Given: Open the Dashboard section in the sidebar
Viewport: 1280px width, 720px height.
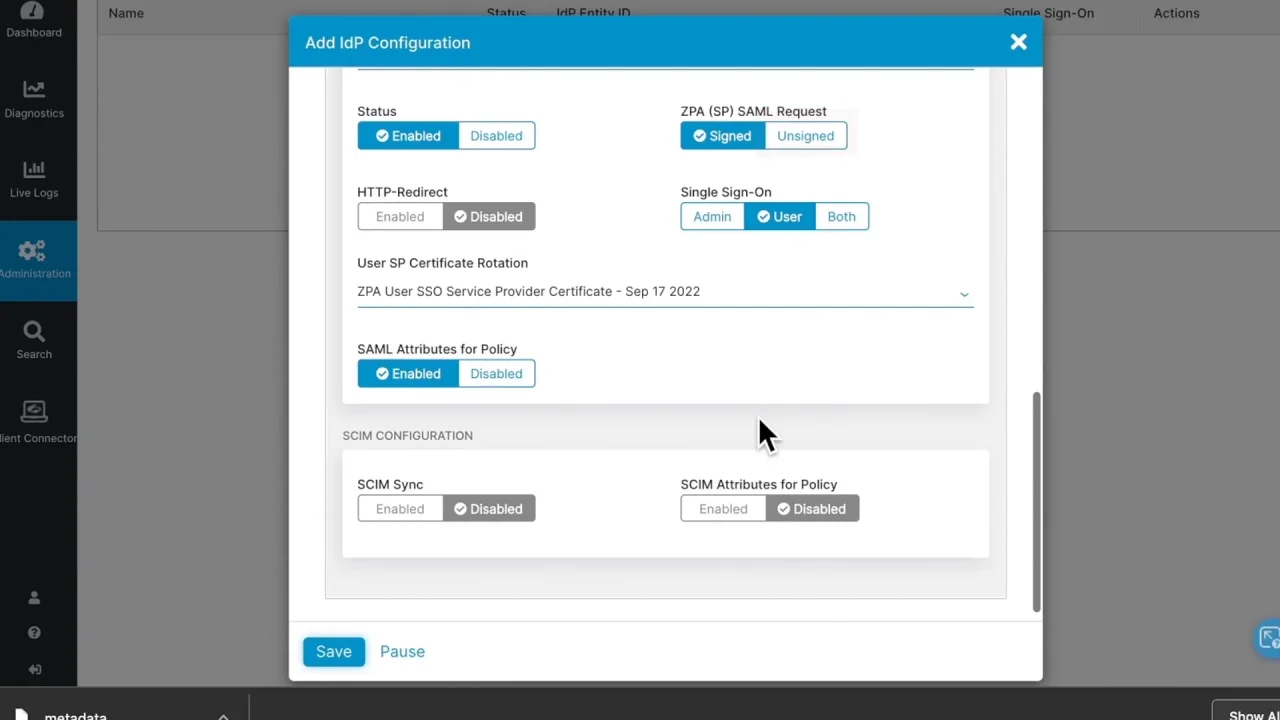Looking at the screenshot, I should click(x=33, y=20).
